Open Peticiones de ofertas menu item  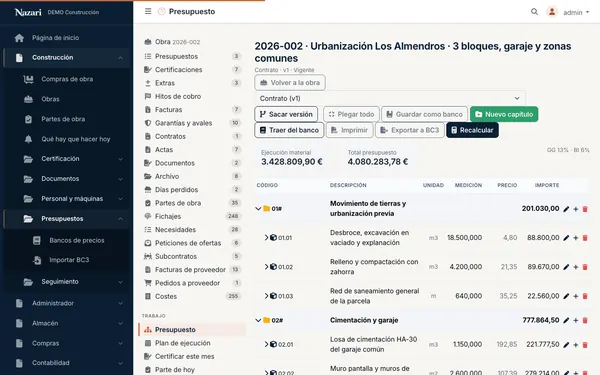coord(192,243)
